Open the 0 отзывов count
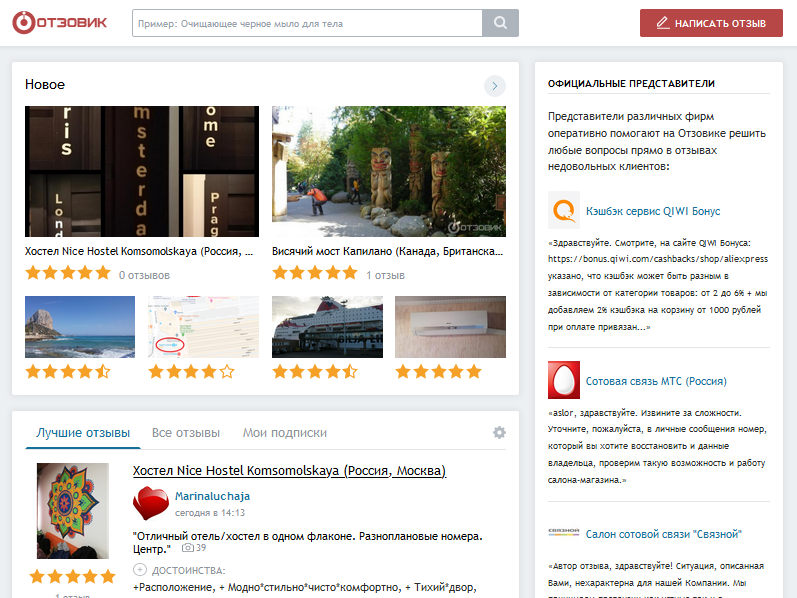This screenshot has width=797, height=598. click(144, 275)
